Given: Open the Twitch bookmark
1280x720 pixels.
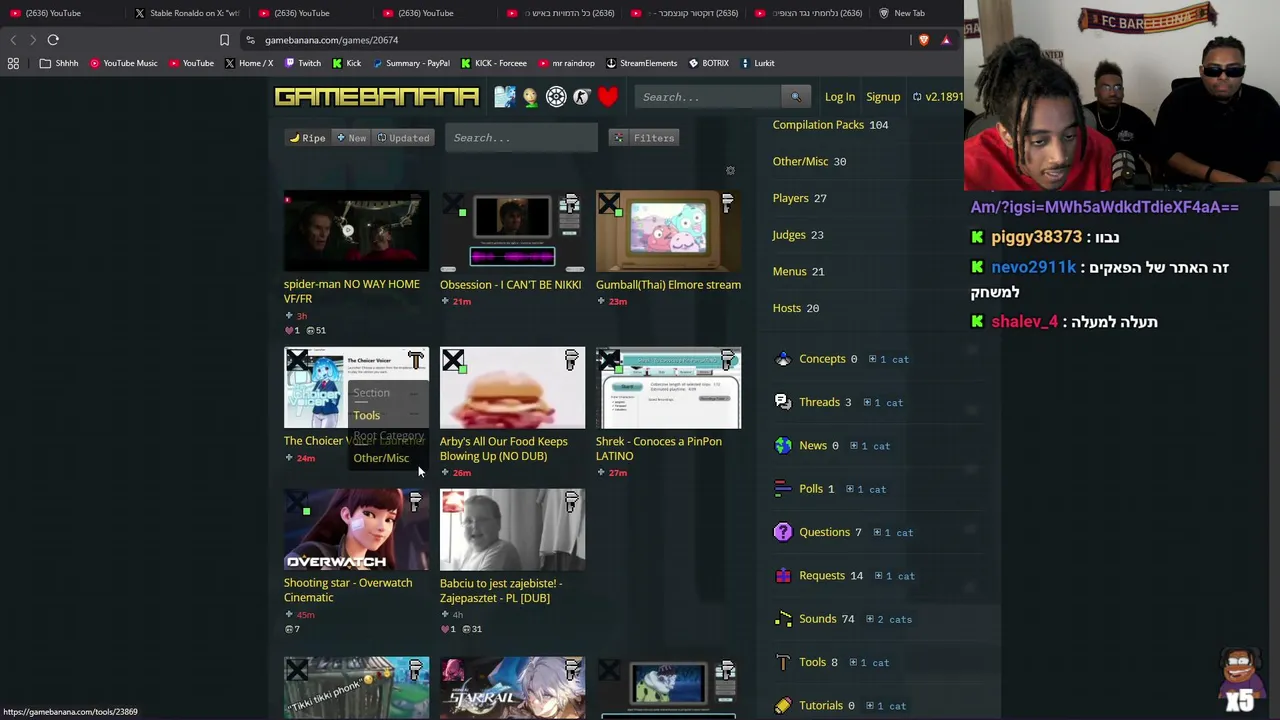Looking at the screenshot, I should 303,63.
